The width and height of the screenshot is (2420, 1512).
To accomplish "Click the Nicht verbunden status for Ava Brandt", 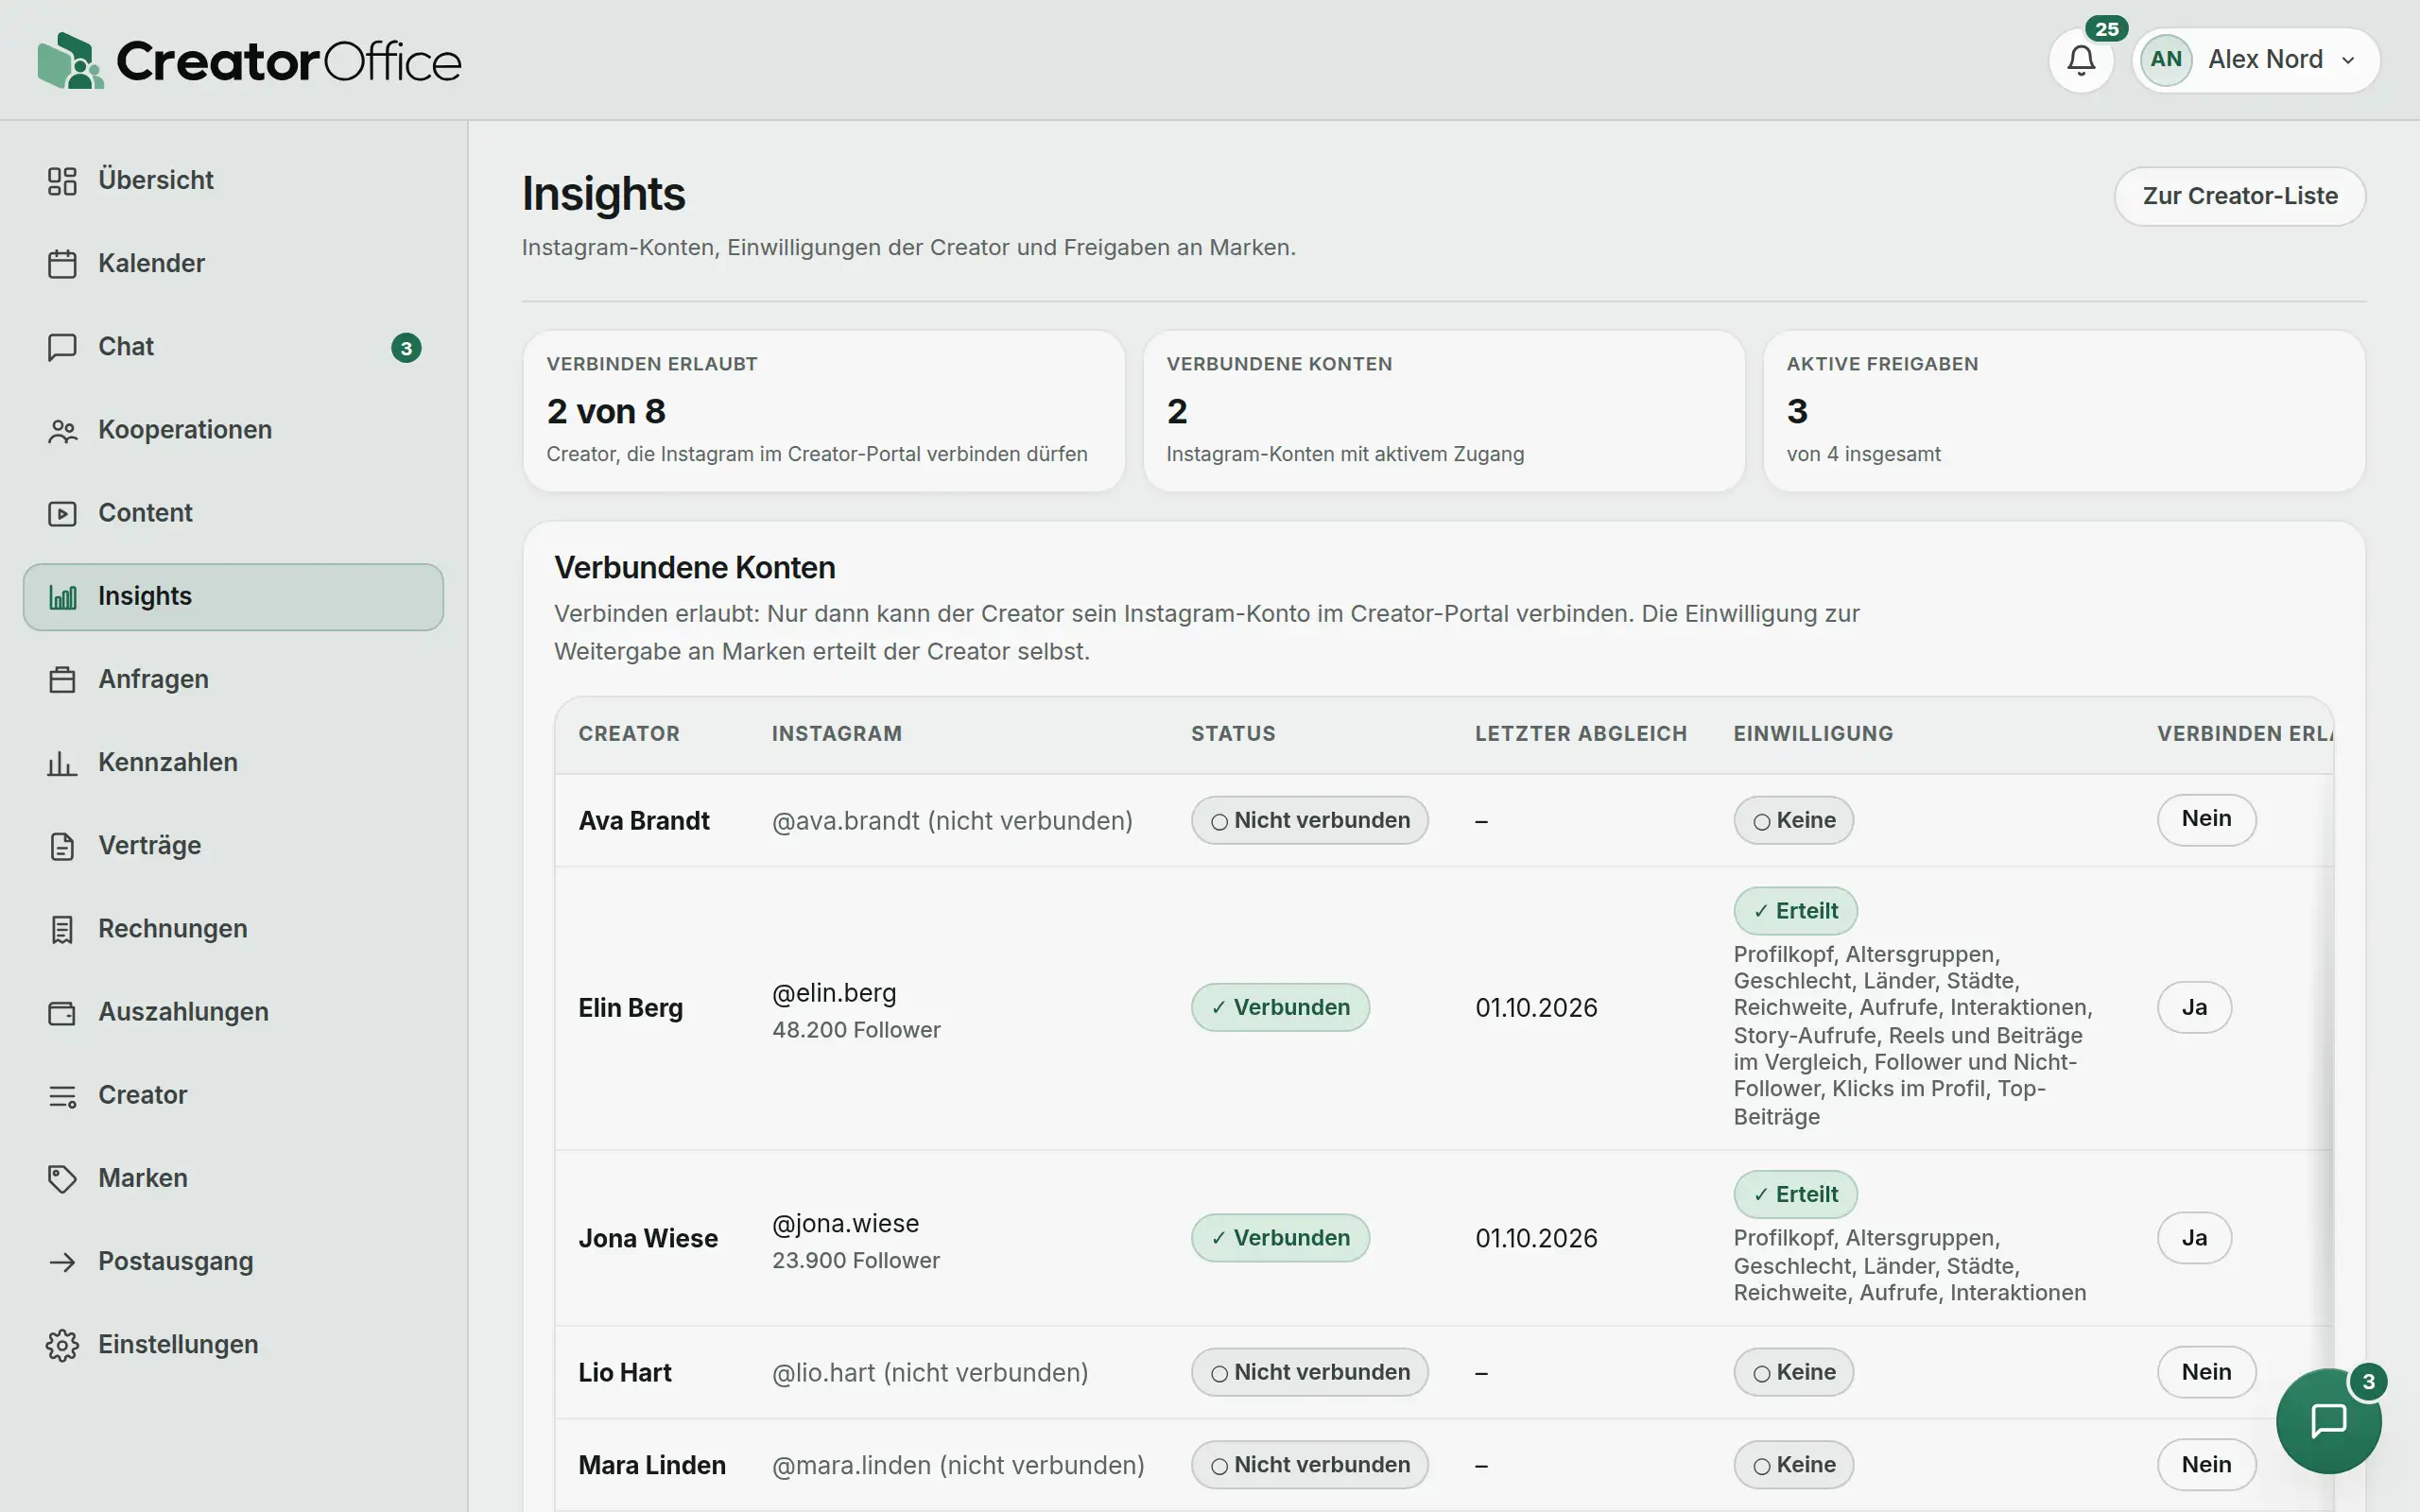I will pos(1309,821).
